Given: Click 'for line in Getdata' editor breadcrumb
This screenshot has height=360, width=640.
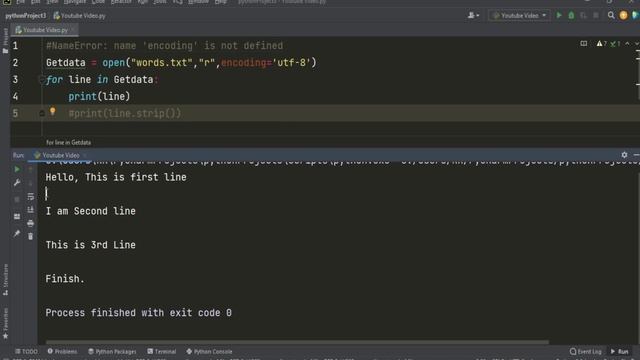Looking at the screenshot, I should point(69,142).
